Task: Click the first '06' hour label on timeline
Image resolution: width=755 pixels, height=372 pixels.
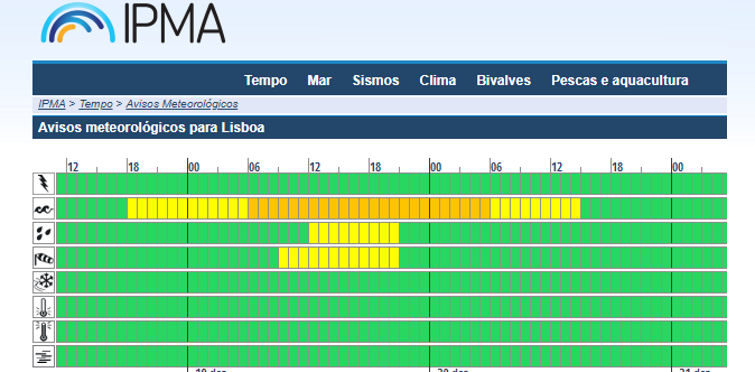Action: click(x=254, y=167)
